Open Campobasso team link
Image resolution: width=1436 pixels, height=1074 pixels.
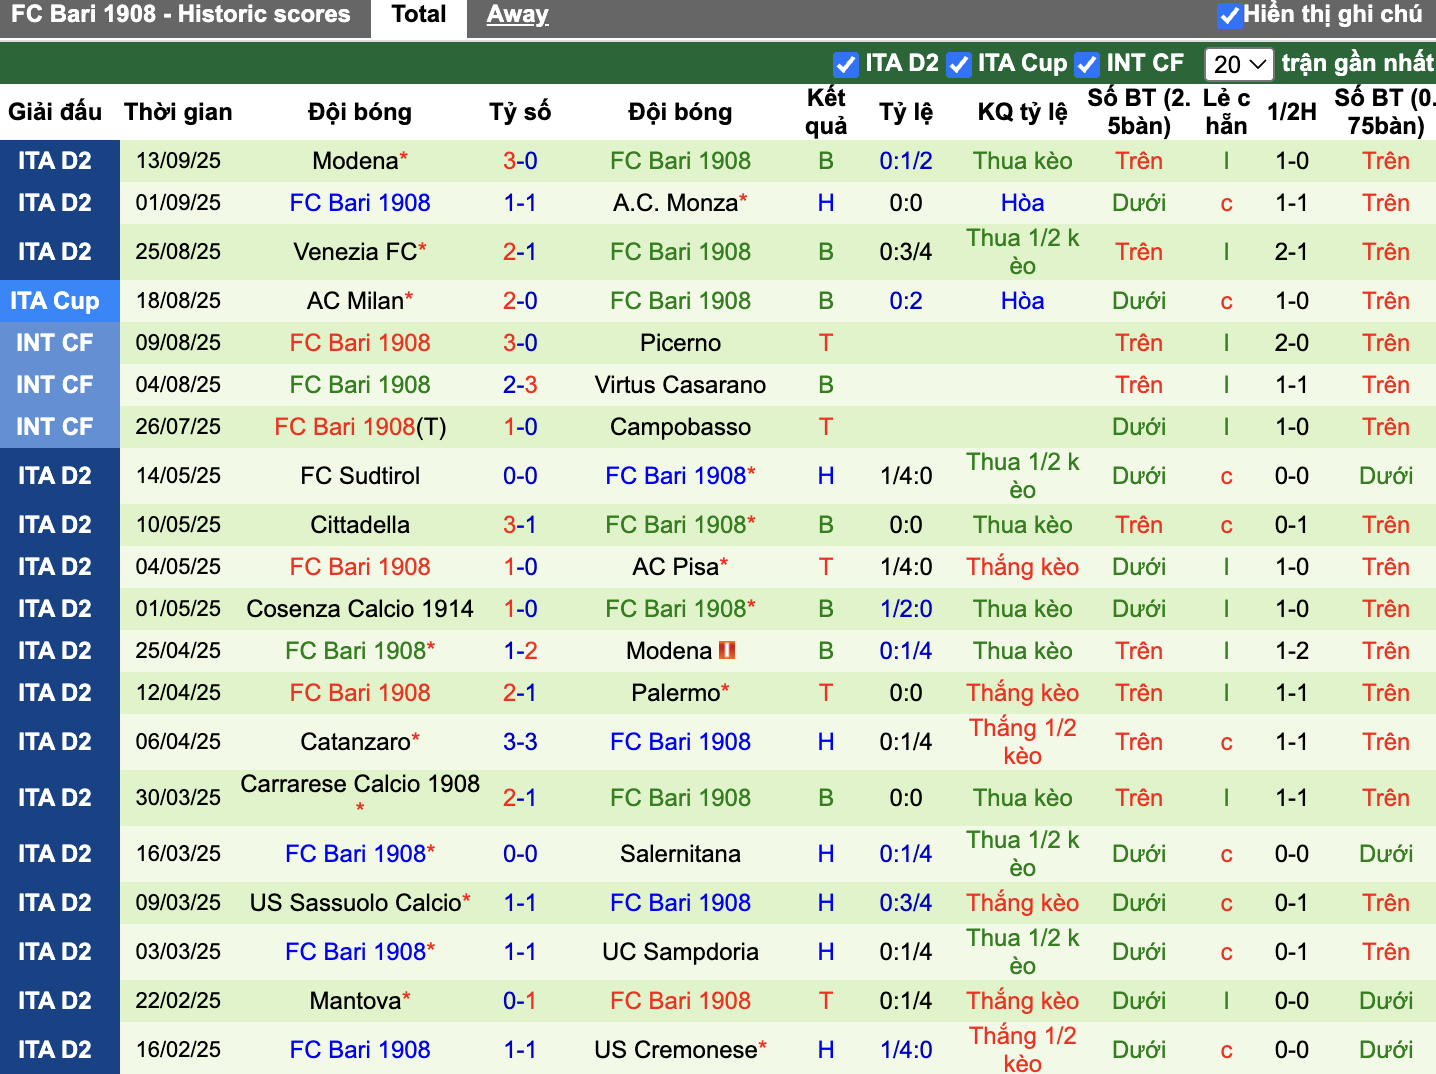tap(680, 427)
